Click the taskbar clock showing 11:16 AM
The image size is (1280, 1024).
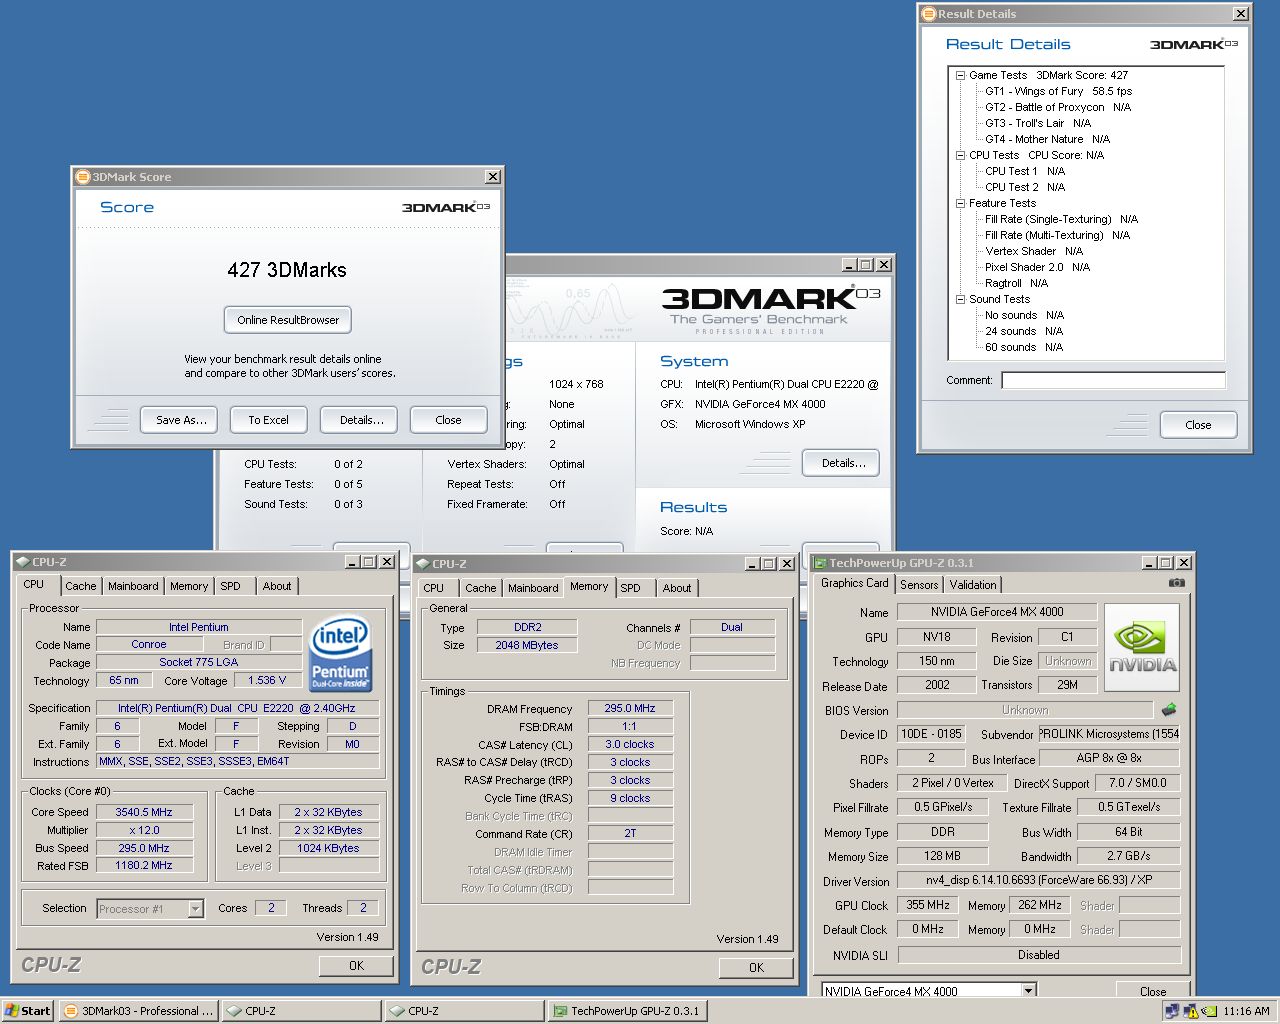1246,1011
